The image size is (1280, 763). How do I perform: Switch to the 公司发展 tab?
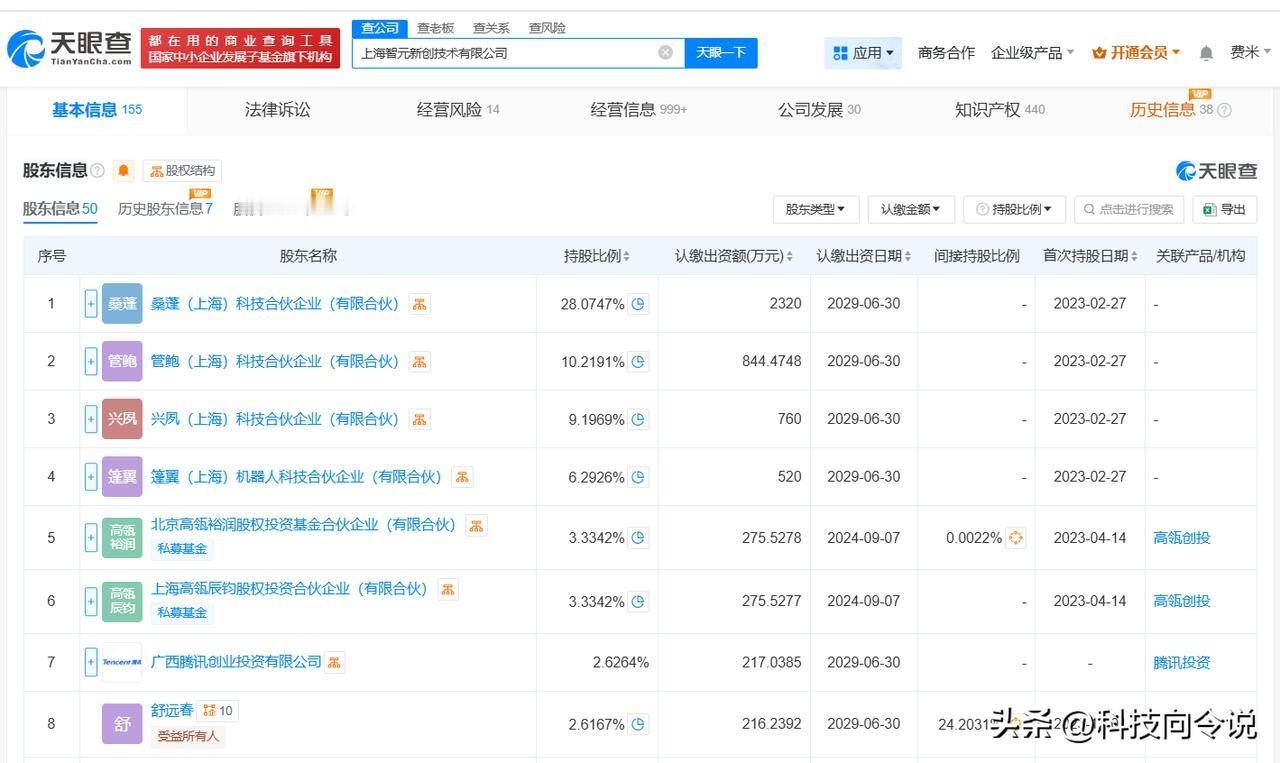tap(819, 110)
